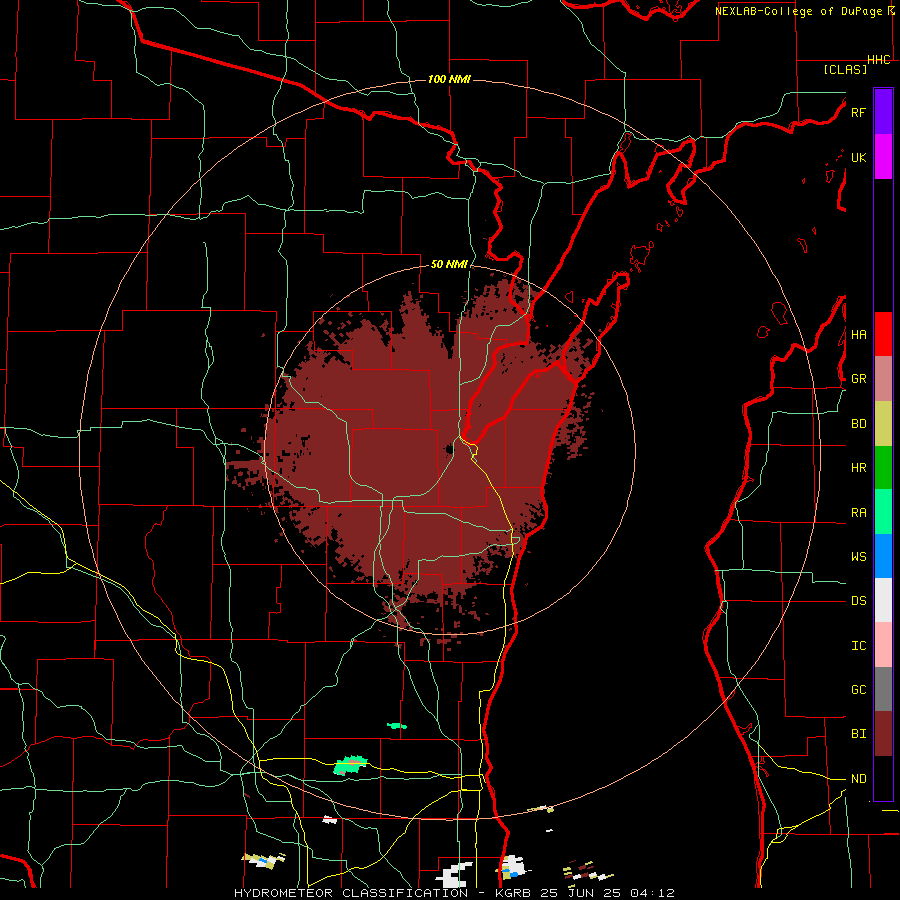Viewport: 900px width, 900px height.
Task: Select the gray GC legend color
Action: pyautogui.click(x=883, y=689)
